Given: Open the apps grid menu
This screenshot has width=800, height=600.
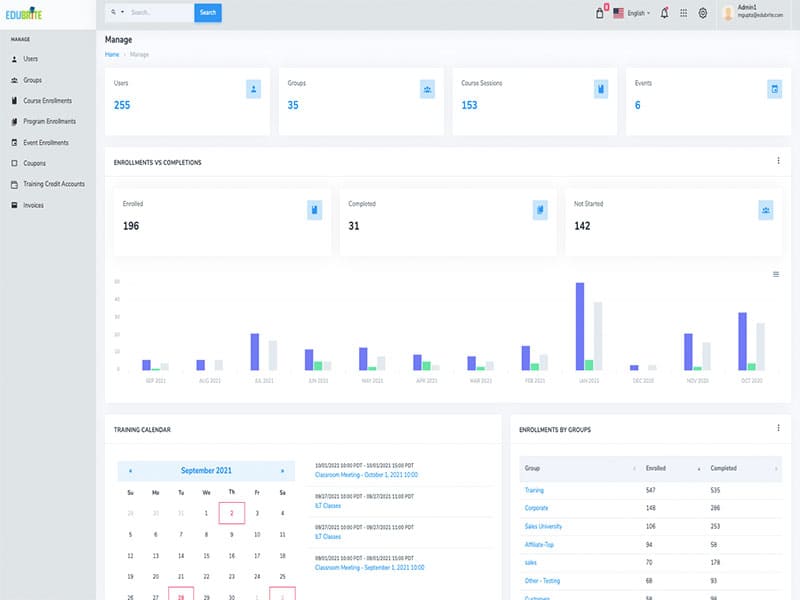Looking at the screenshot, I should [684, 13].
